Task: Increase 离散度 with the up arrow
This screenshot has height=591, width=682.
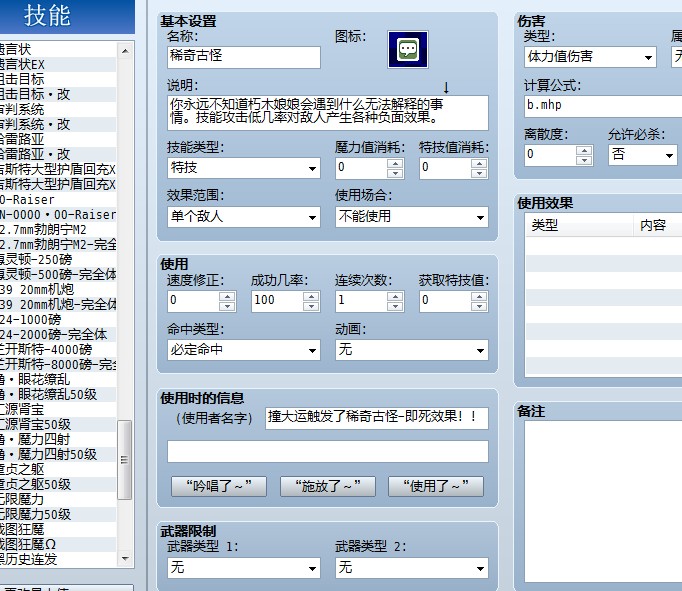Action: tap(584, 150)
